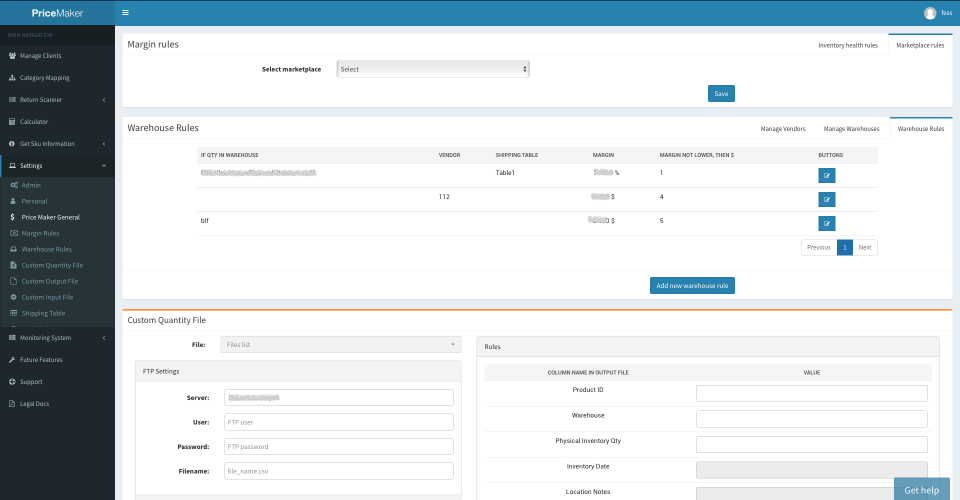Click the Manage Clients users icon

click(x=12, y=56)
